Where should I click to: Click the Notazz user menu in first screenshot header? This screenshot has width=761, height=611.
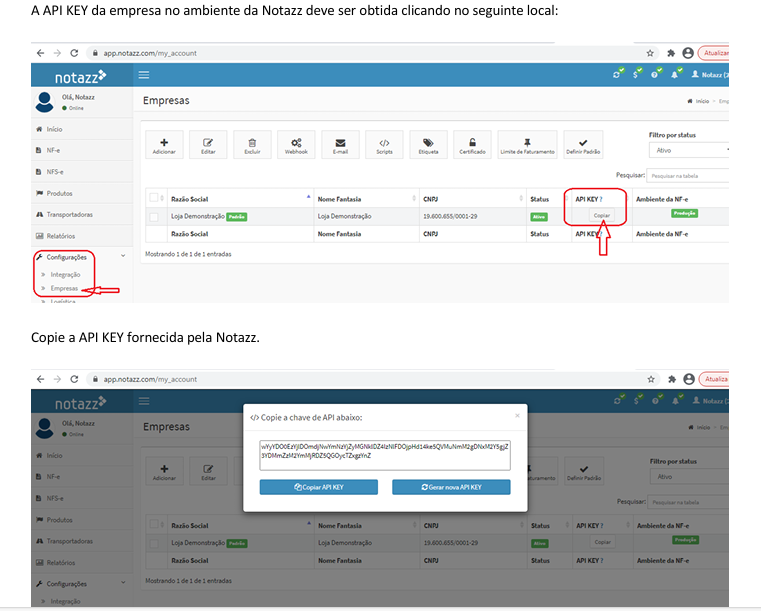[x=710, y=75]
